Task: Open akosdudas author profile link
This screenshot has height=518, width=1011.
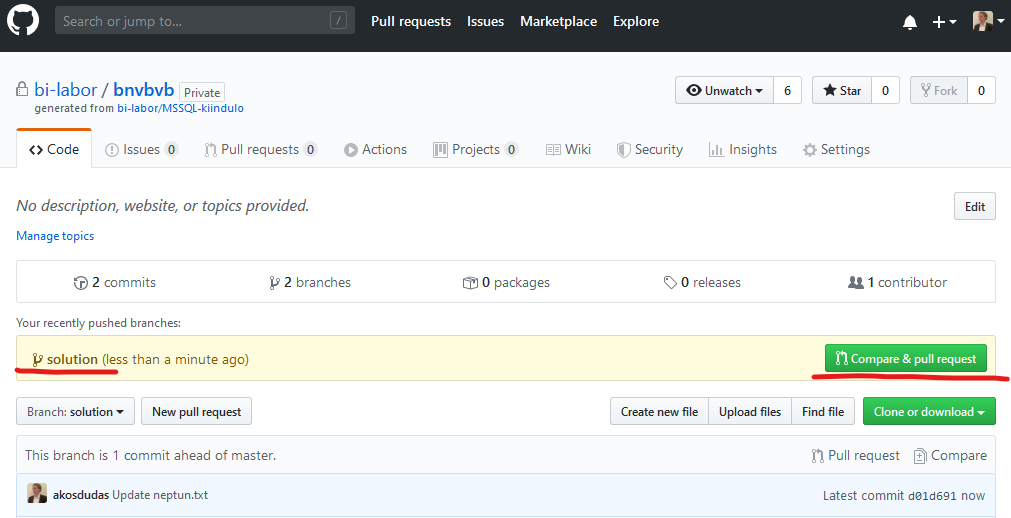Action: [81, 495]
